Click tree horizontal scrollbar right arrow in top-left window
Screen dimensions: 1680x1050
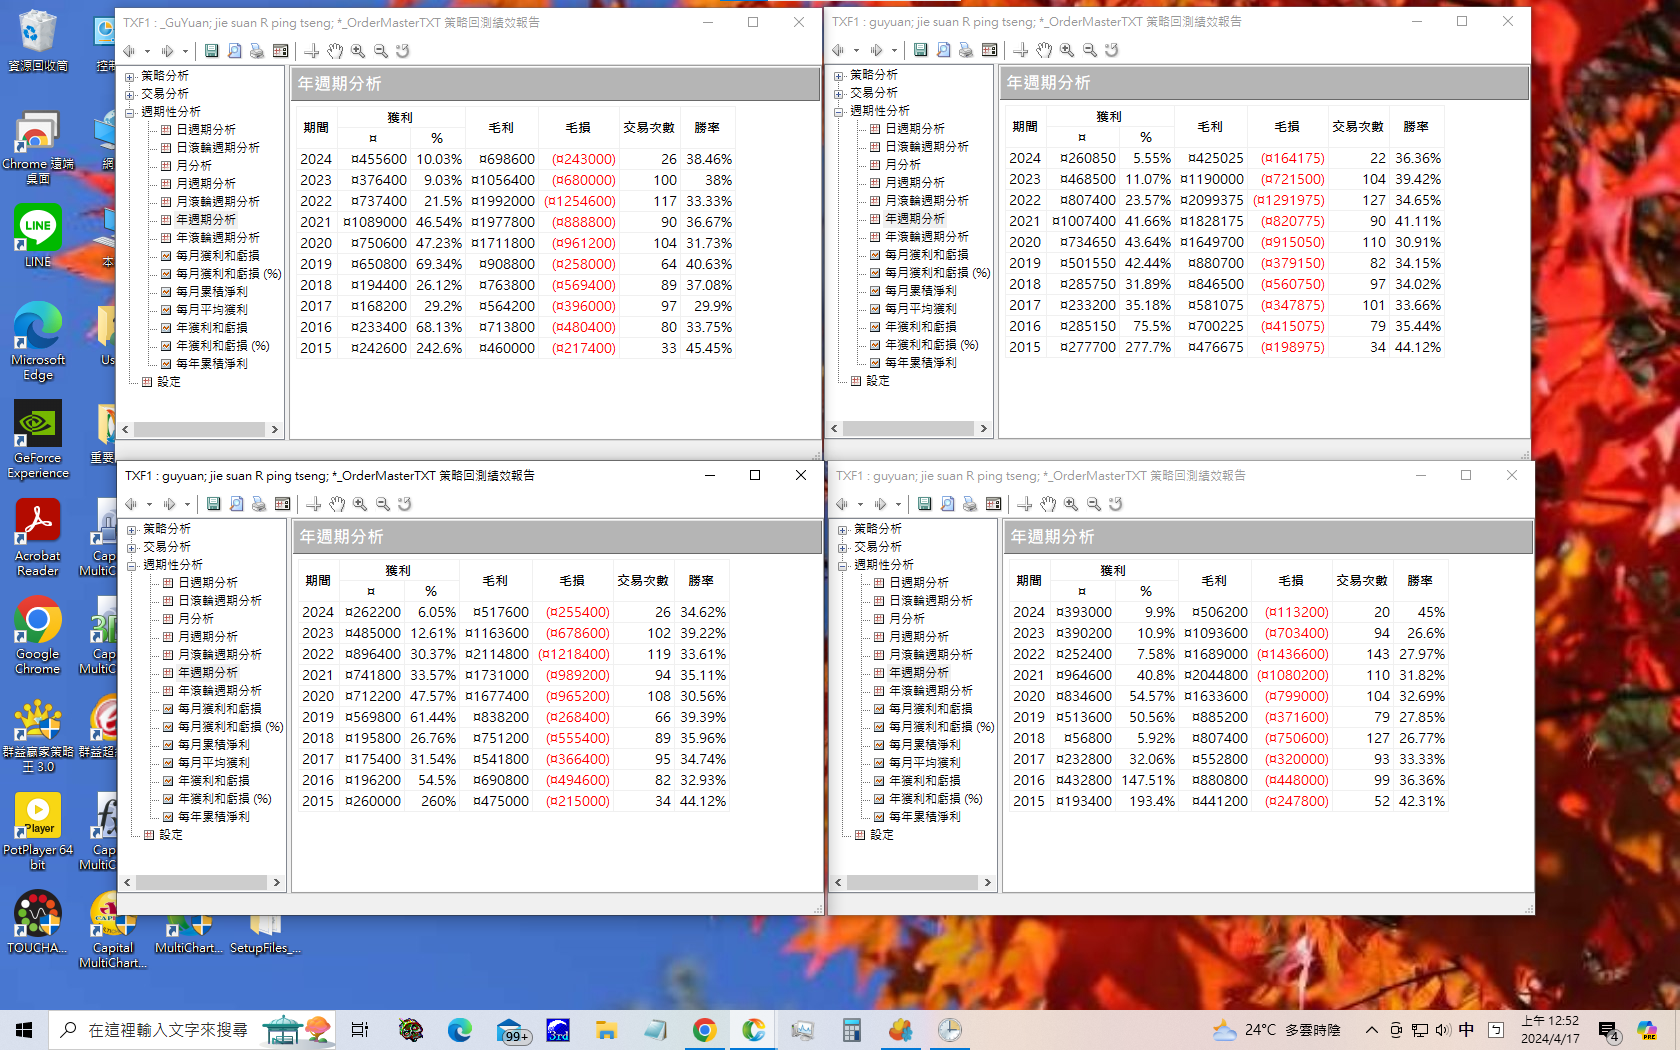pos(274,429)
